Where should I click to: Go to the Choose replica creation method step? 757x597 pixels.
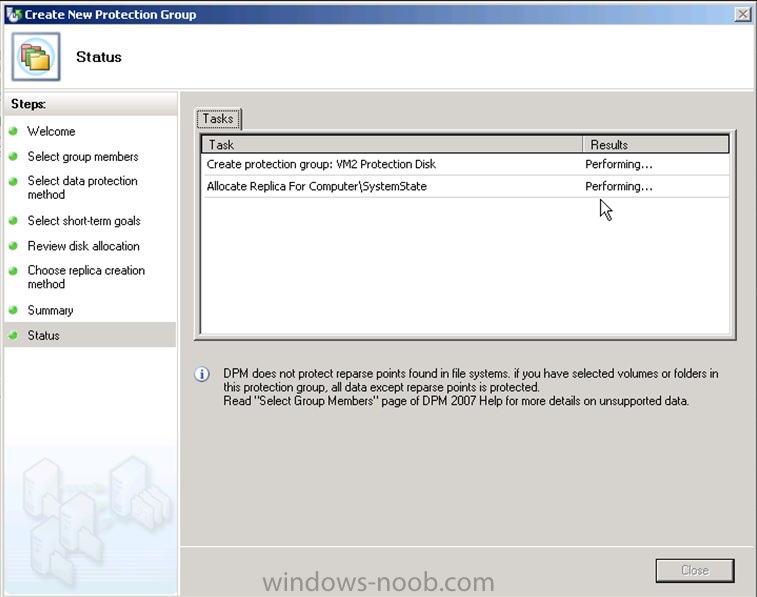pyautogui.click(x=86, y=277)
